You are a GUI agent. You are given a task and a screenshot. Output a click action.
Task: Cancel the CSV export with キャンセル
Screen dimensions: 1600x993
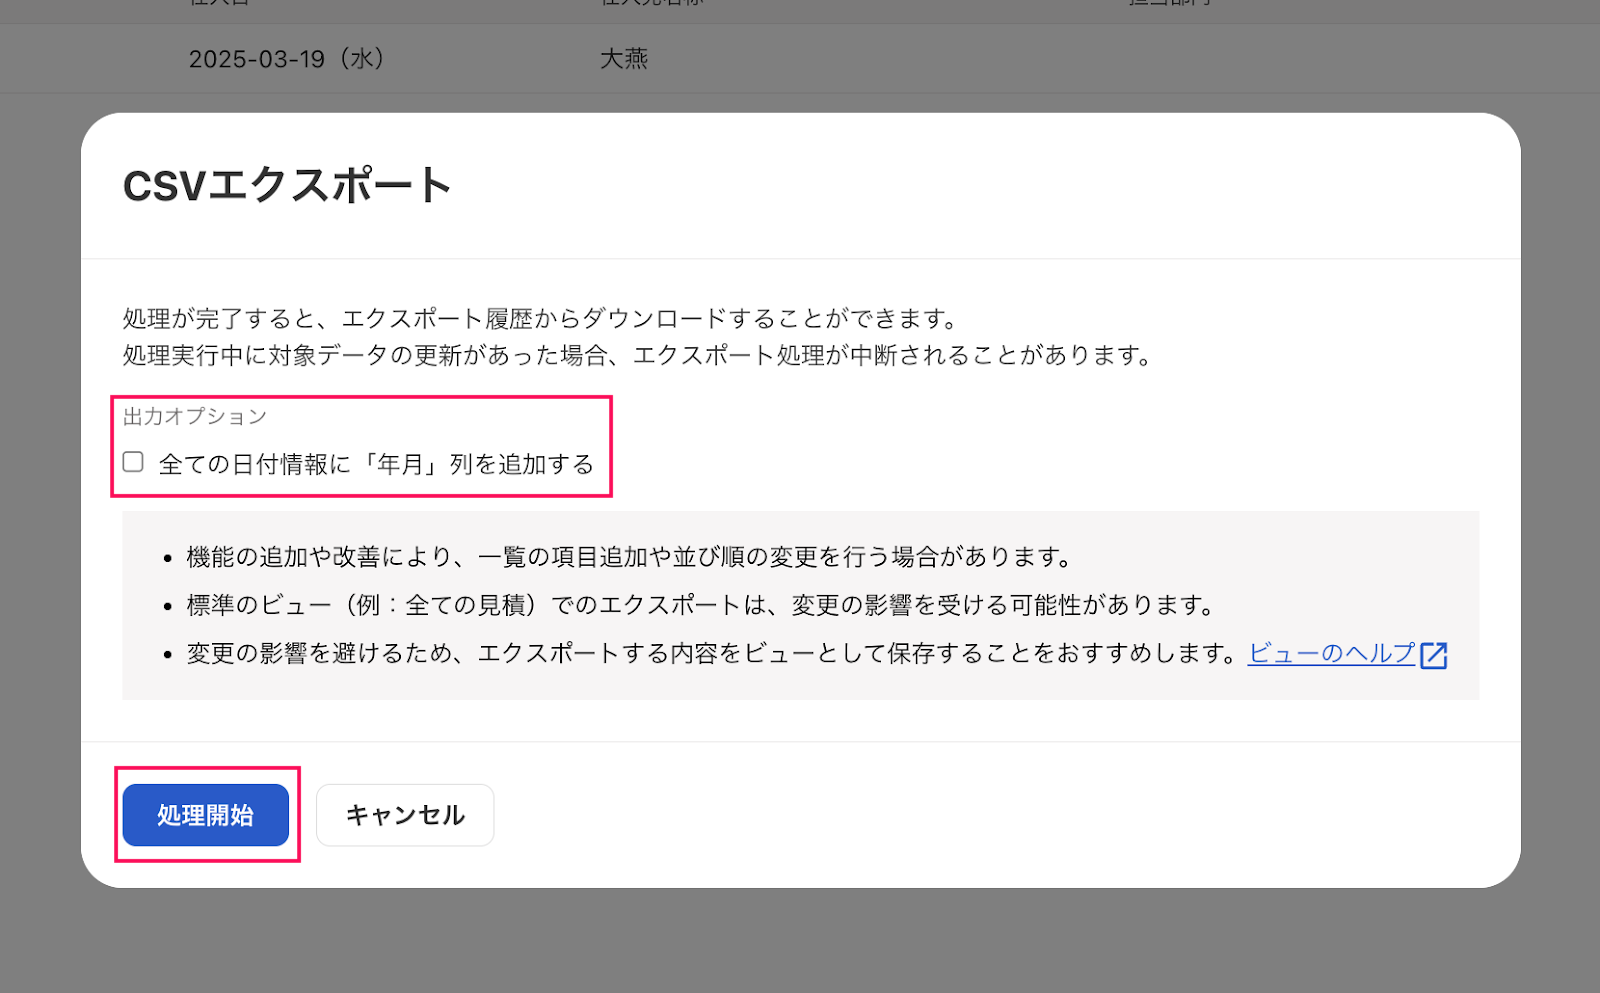point(405,815)
